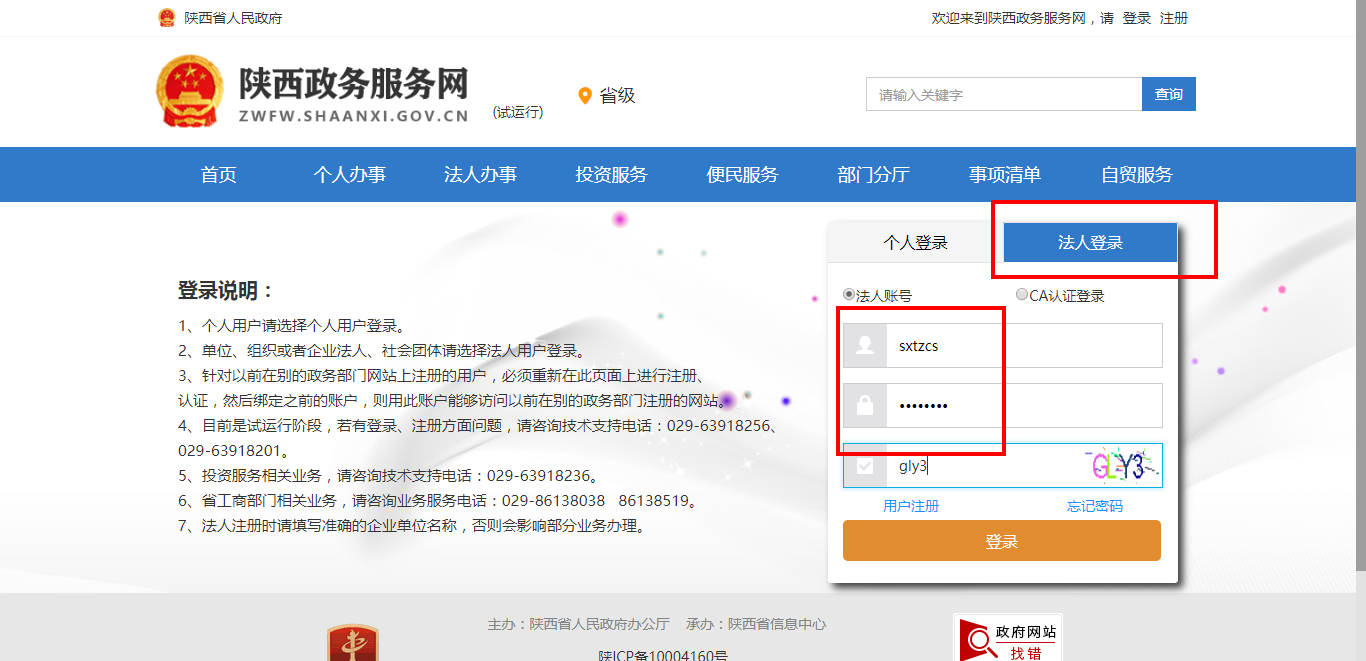Click the orange location pin icon
Viewport: 1366px width, 661px height.
click(585, 96)
